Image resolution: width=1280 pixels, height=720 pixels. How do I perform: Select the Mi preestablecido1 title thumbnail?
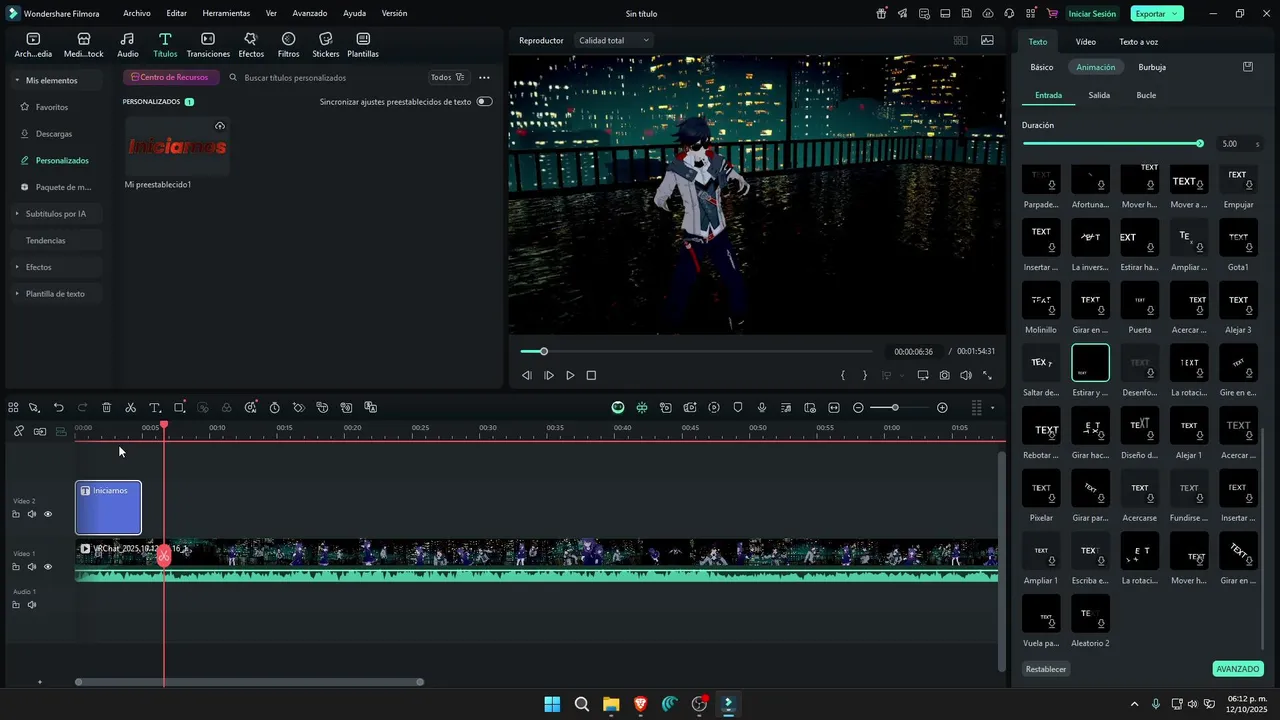(x=176, y=147)
